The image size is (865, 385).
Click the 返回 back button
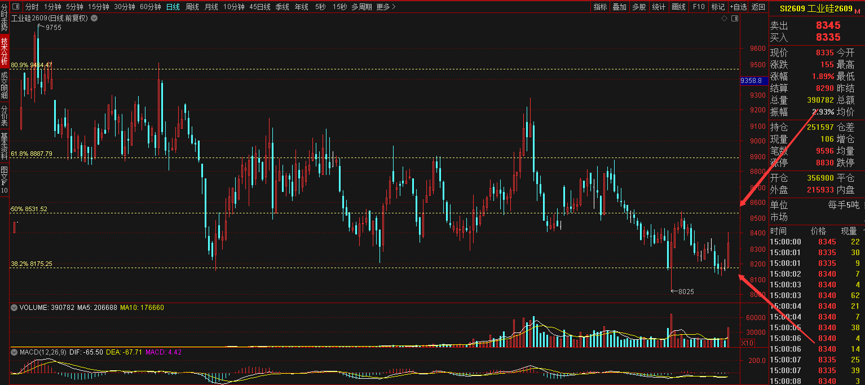pos(759,7)
